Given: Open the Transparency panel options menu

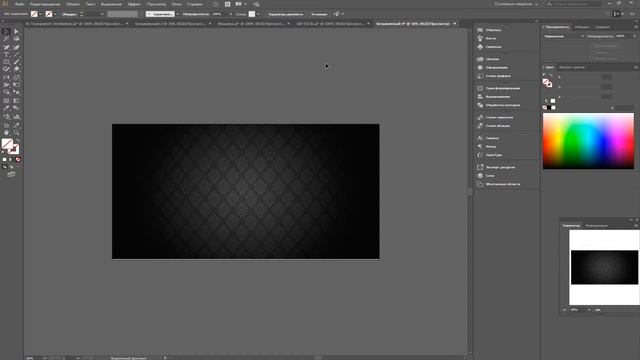Looking at the screenshot, I should [x=636, y=27].
